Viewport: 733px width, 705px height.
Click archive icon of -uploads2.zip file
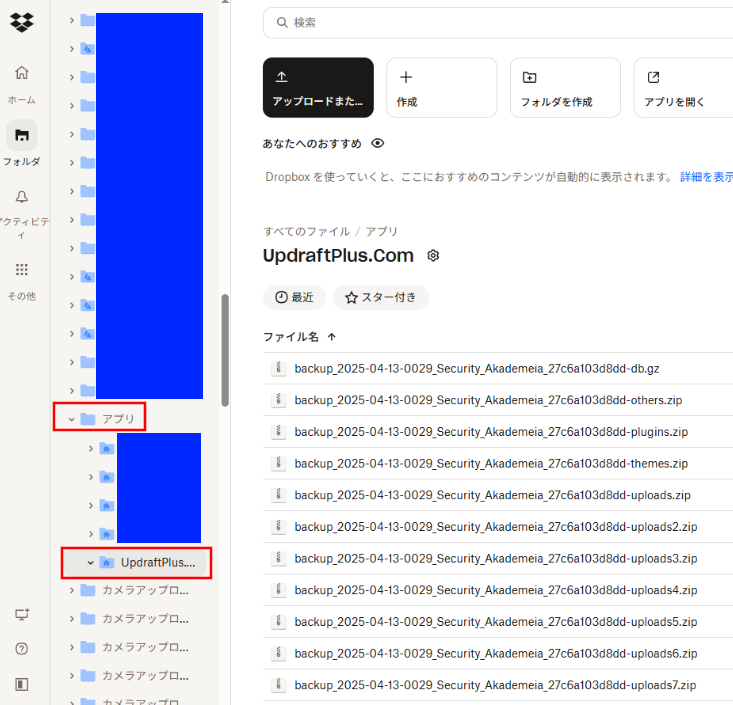point(279,526)
